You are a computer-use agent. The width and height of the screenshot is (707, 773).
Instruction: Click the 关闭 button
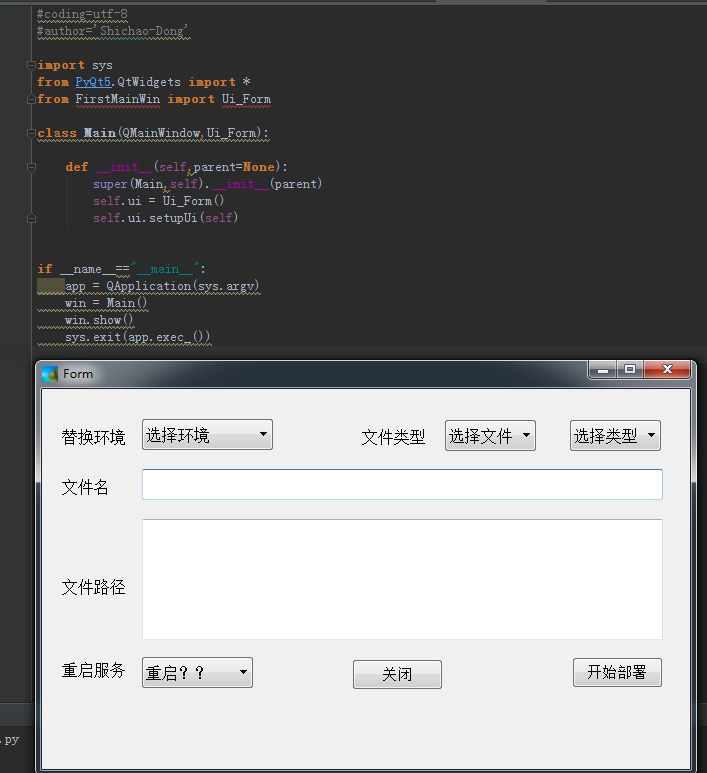coord(397,674)
